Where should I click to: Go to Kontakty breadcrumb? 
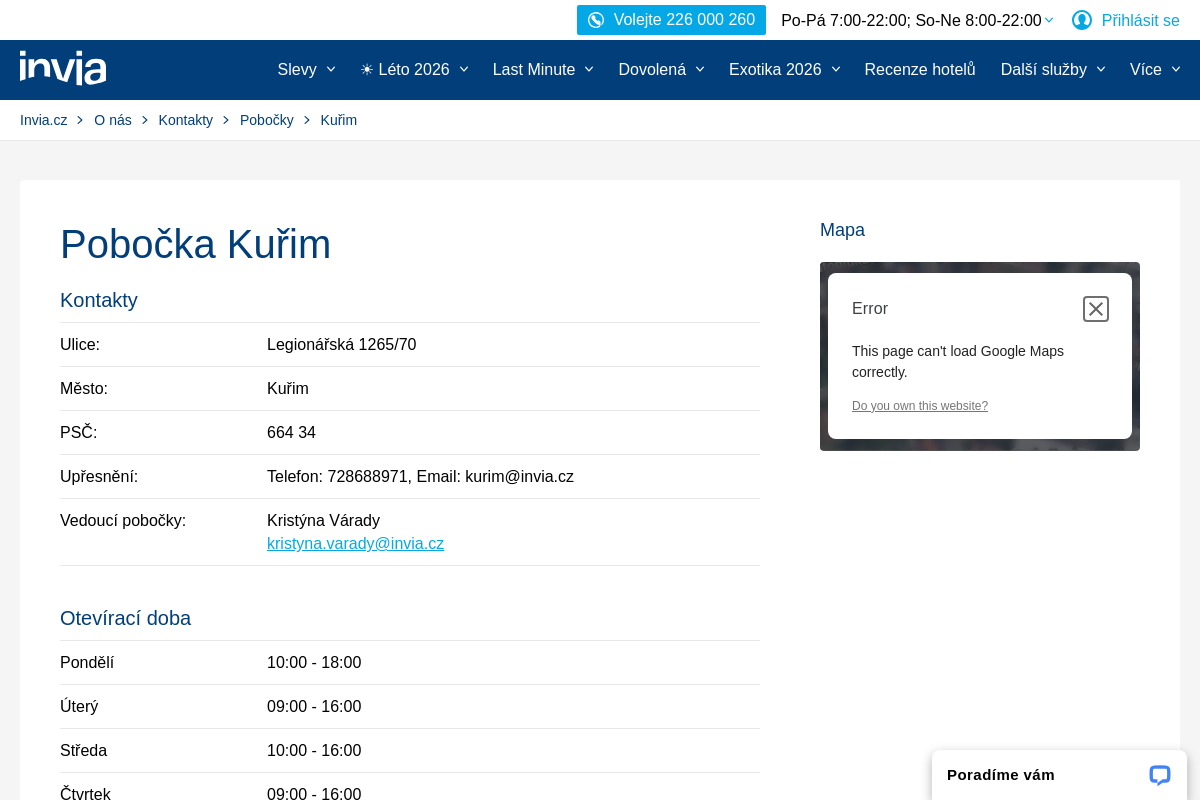click(186, 120)
